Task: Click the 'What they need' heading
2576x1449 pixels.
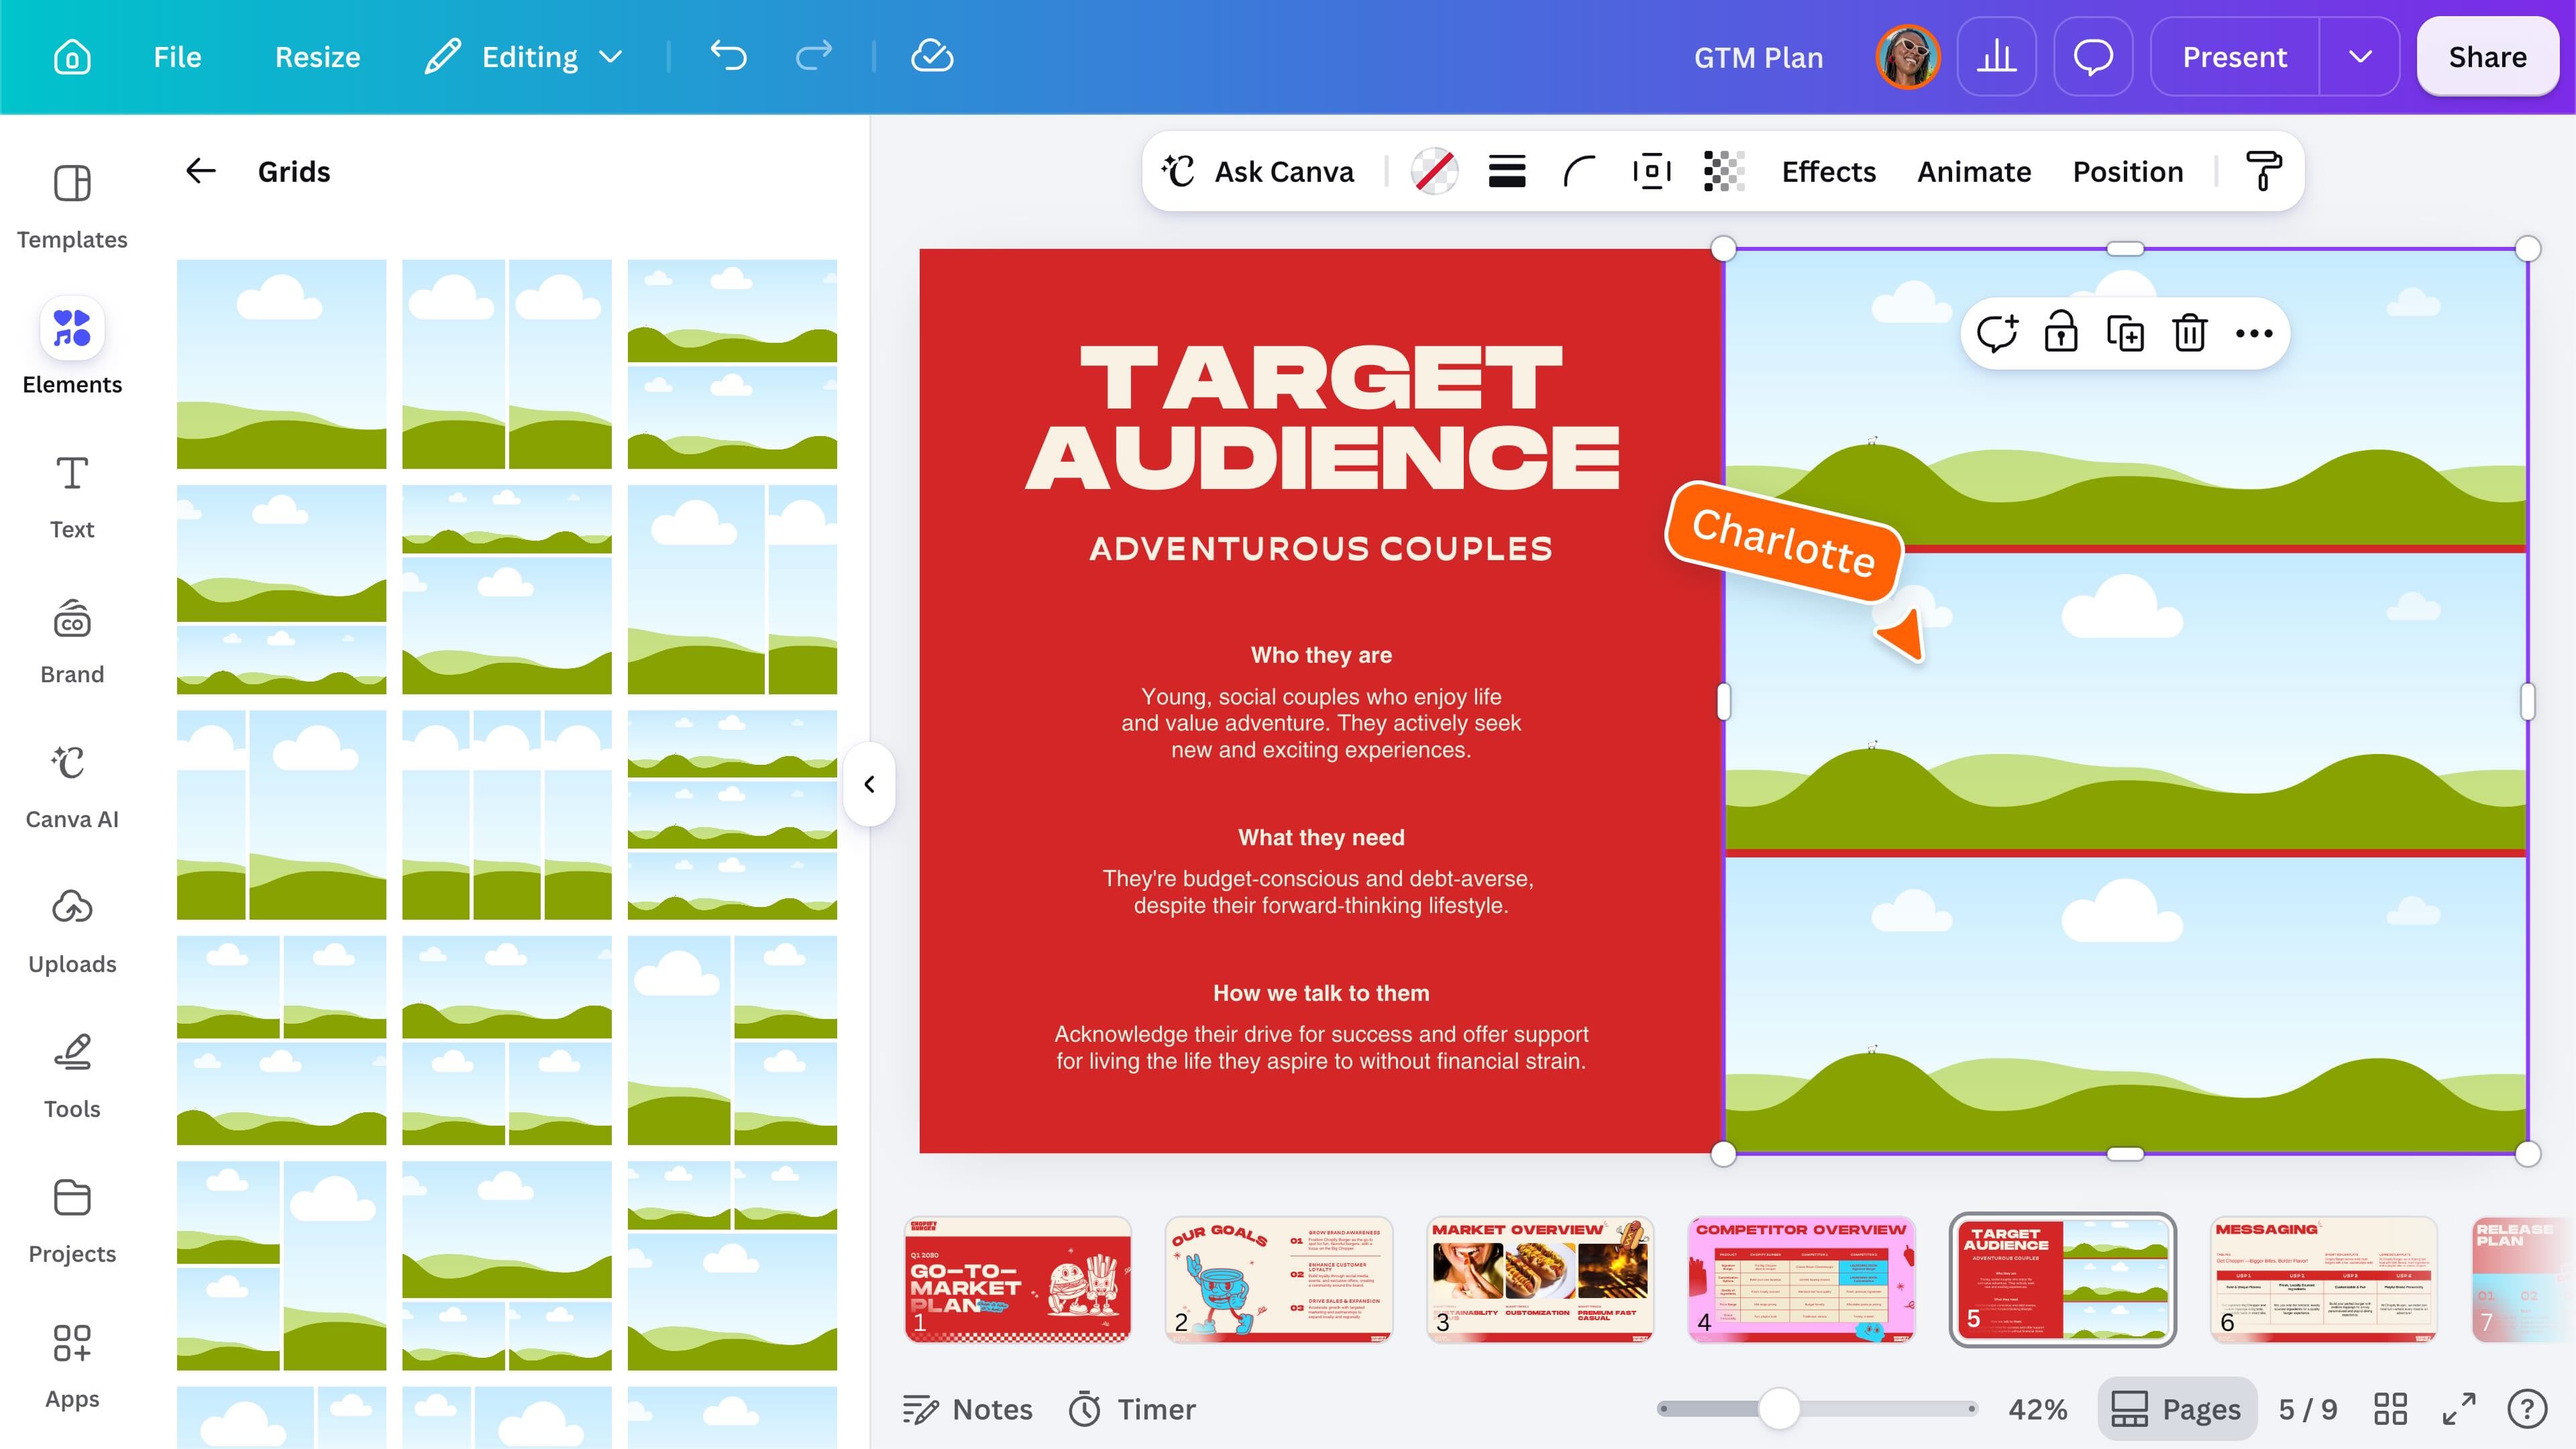Action: click(x=1321, y=837)
